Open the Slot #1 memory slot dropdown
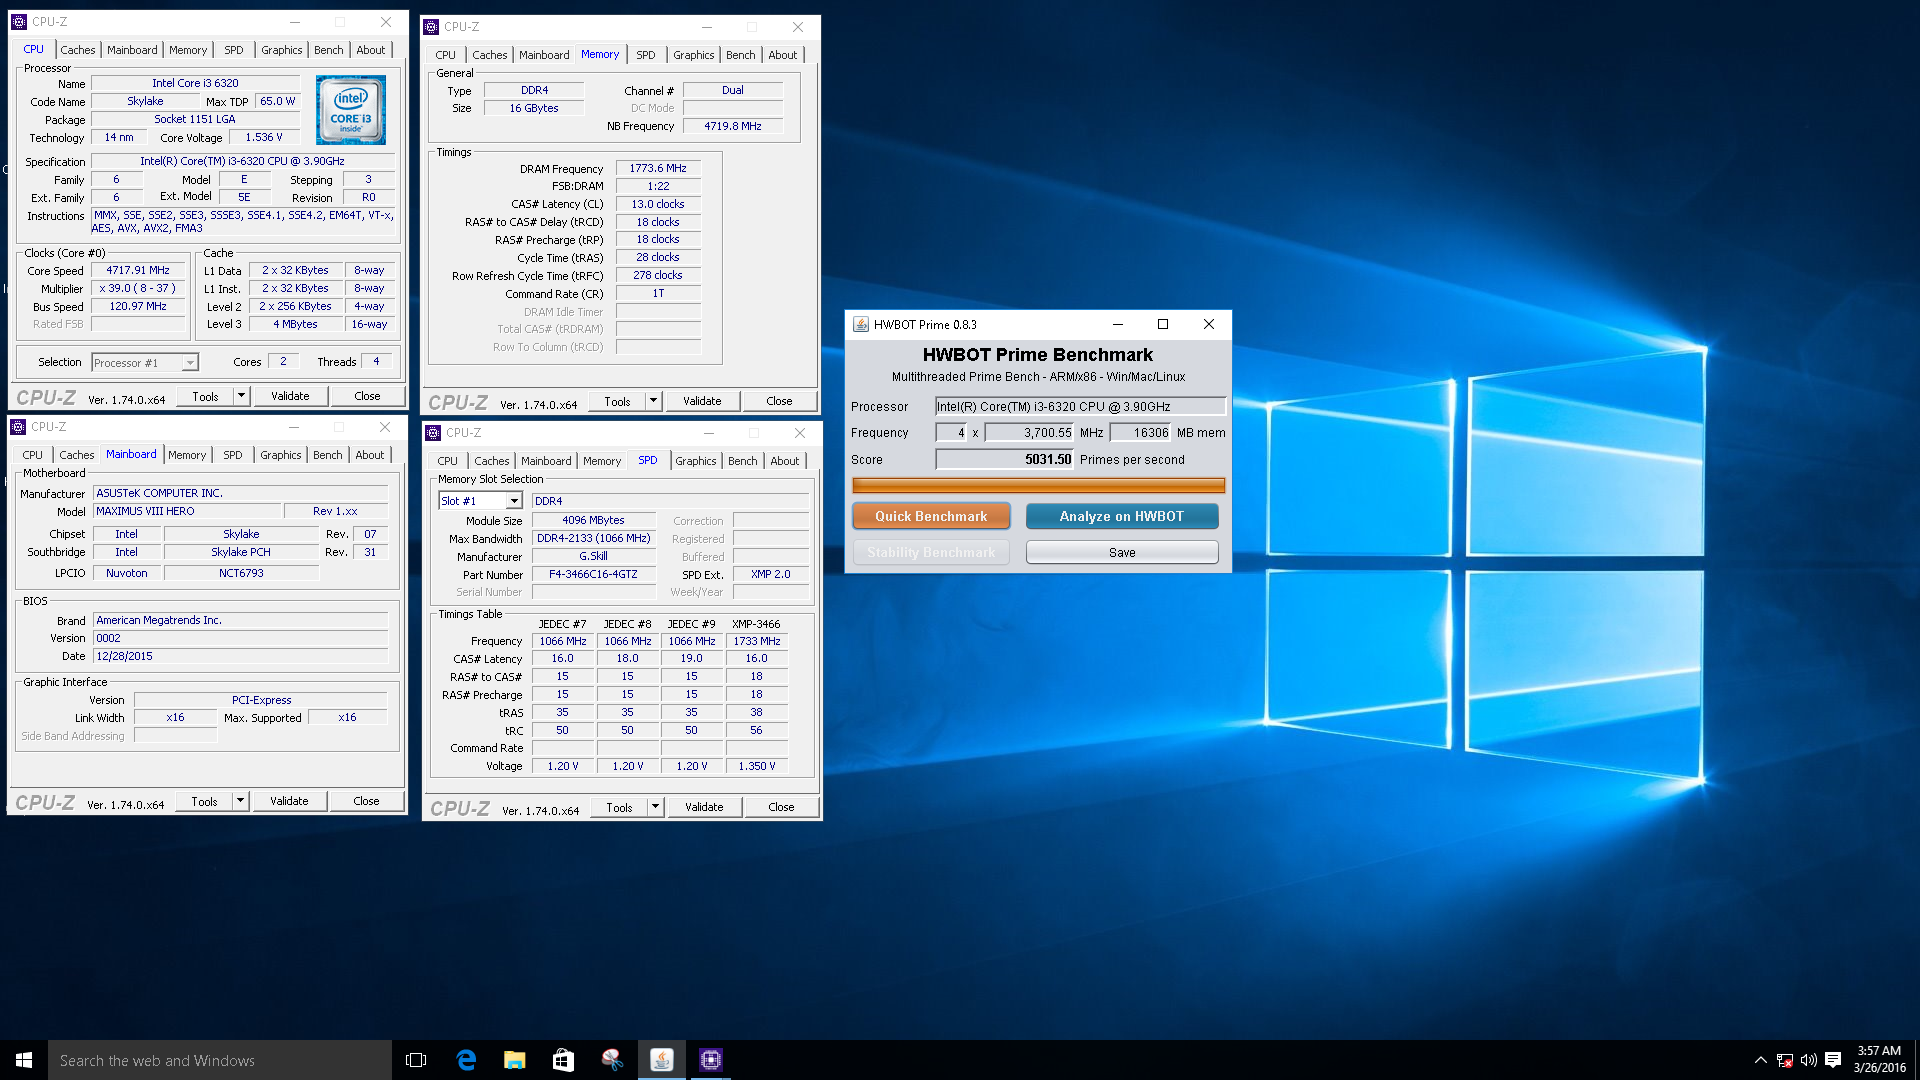The image size is (1920, 1080). click(x=514, y=501)
